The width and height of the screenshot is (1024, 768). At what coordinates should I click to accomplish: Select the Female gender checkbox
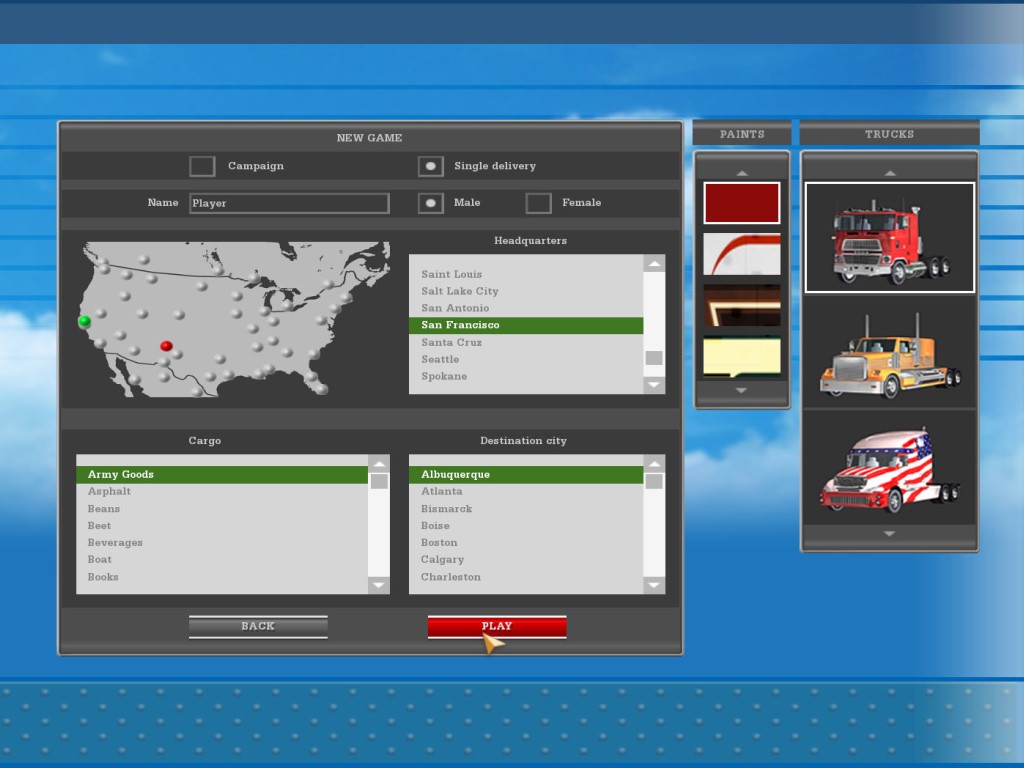point(538,202)
